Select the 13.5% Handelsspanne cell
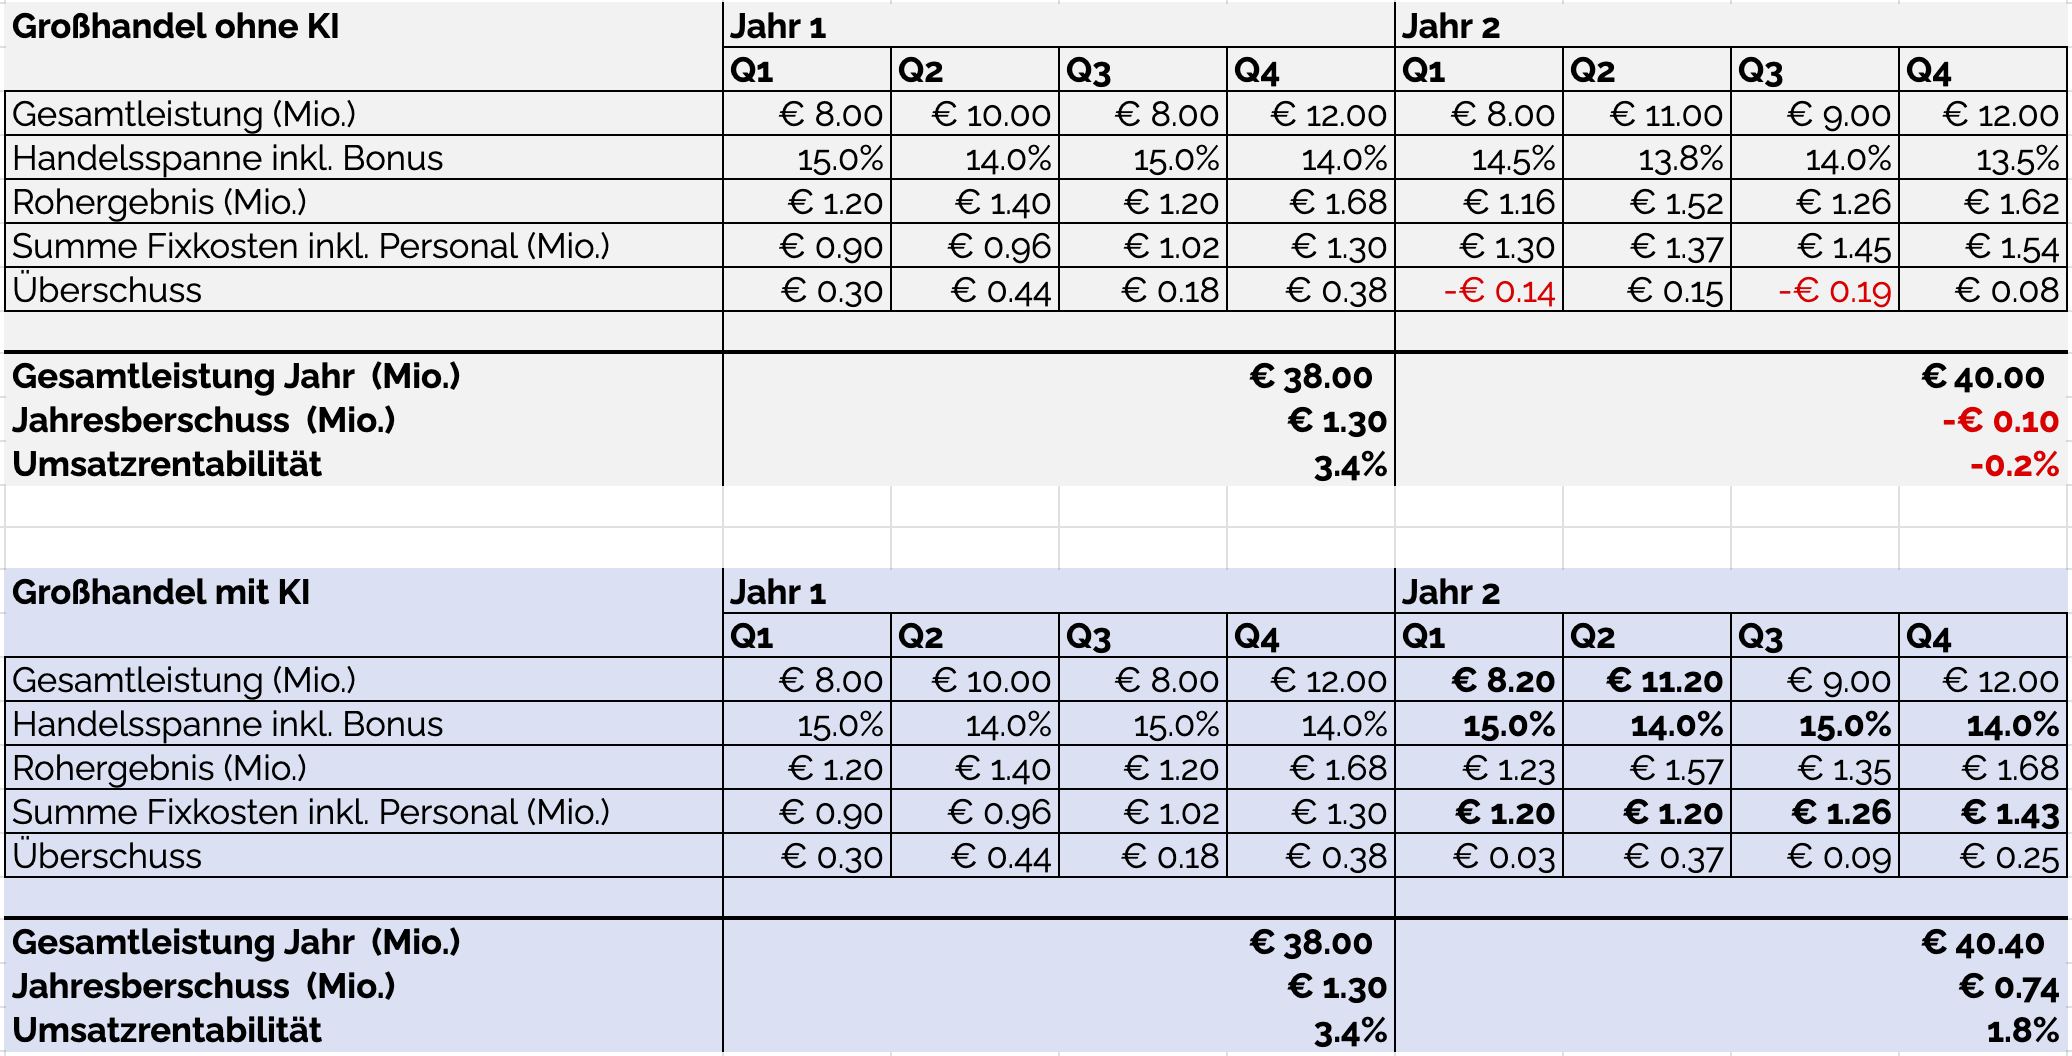Viewport: 2072px width, 1056px height. pos(2016,159)
